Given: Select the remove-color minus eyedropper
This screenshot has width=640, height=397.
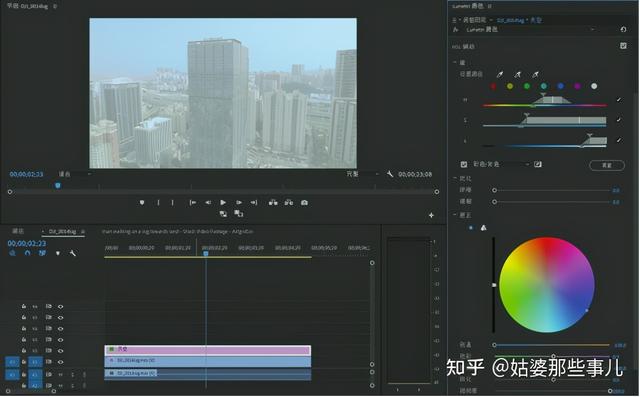Looking at the screenshot, I should (536, 74).
